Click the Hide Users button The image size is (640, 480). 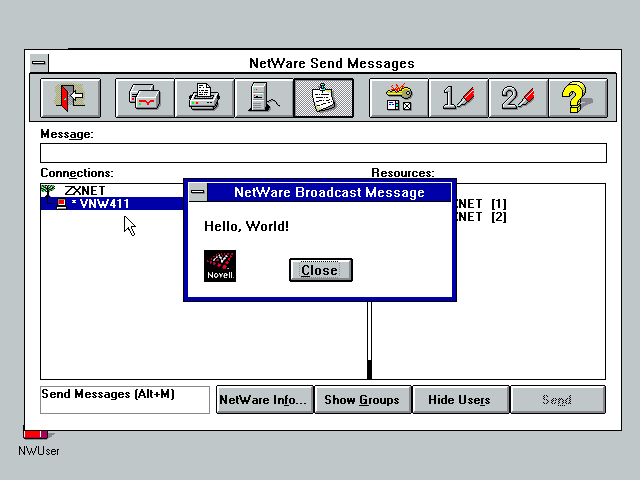[460, 400]
